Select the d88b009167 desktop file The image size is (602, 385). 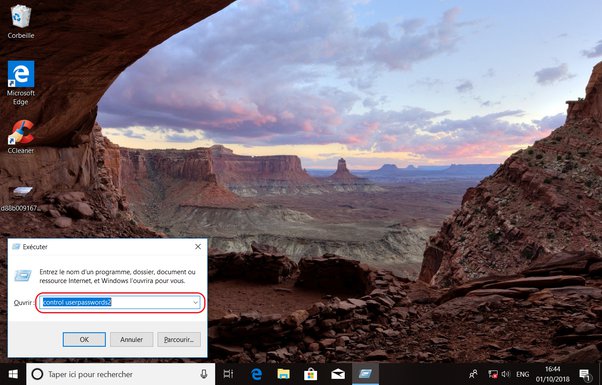tap(20, 200)
